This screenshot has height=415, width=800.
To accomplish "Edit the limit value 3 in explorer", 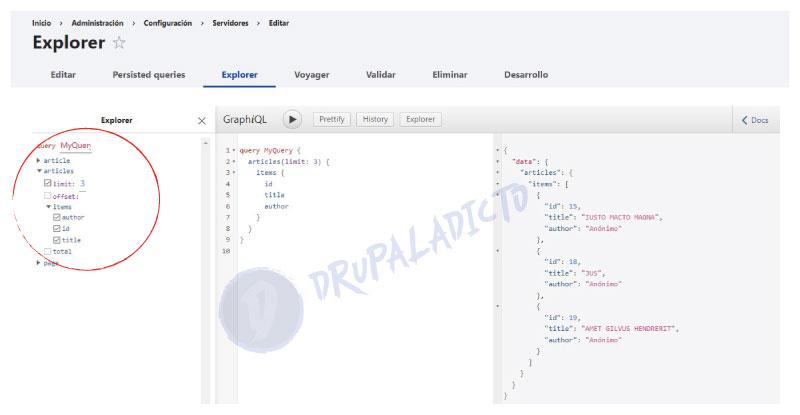I will 83,183.
